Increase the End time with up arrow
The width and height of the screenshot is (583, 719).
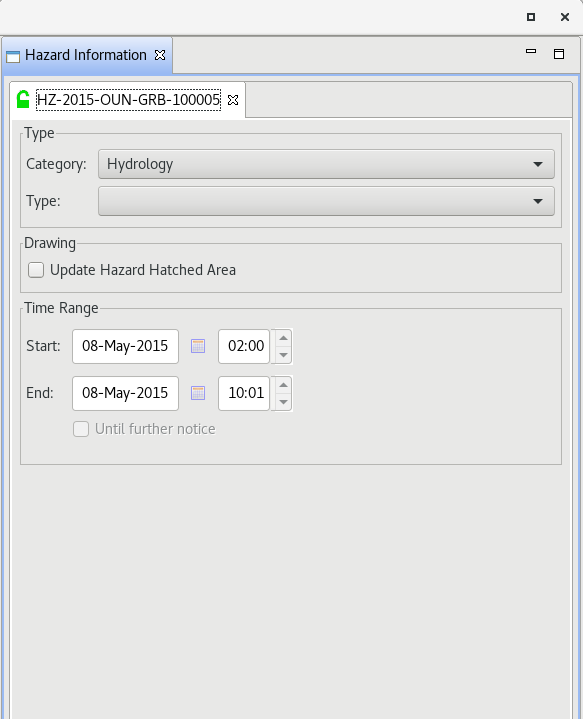coord(283,385)
